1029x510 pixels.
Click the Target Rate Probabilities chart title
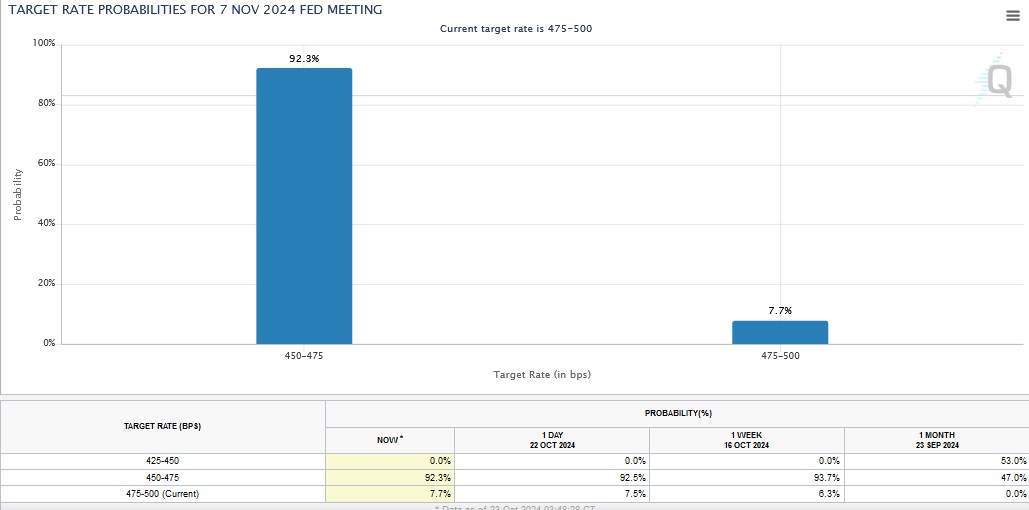195,9
